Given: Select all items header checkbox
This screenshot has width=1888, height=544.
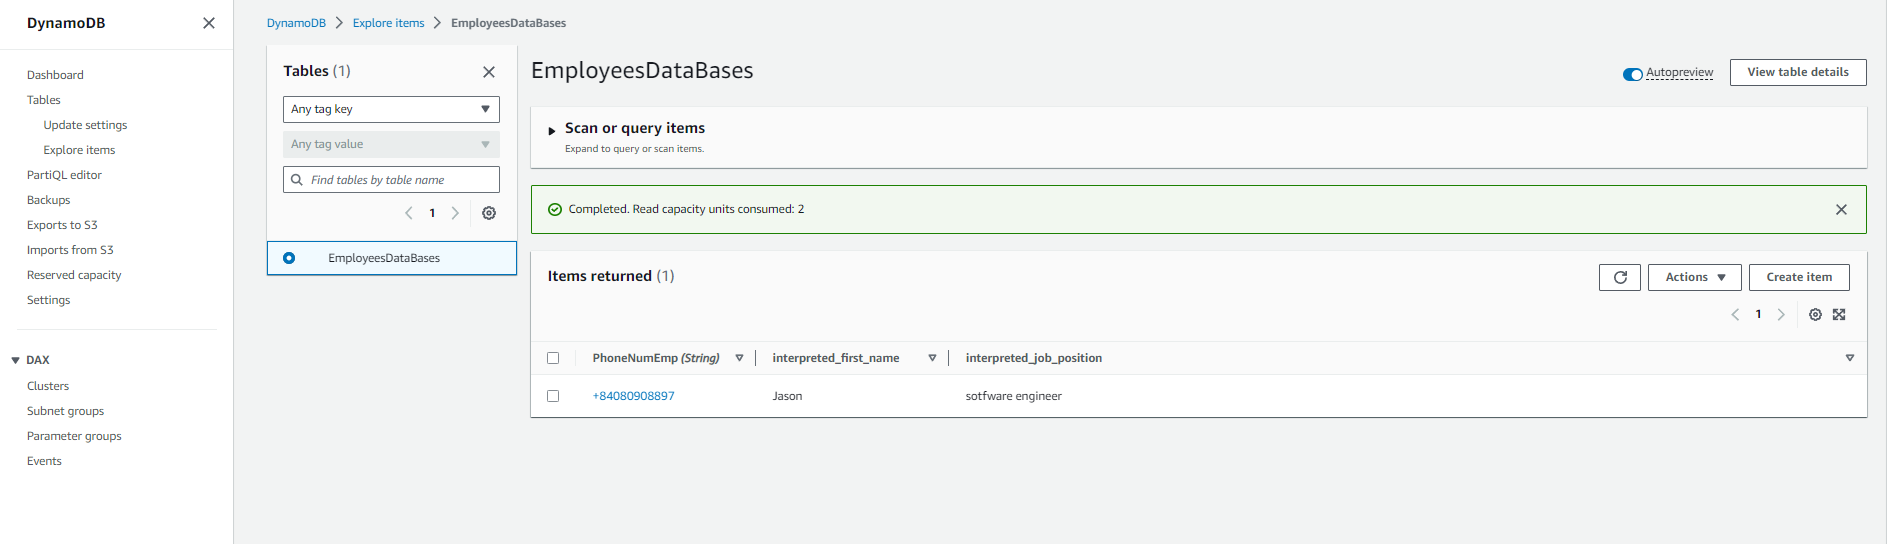Looking at the screenshot, I should [x=553, y=358].
